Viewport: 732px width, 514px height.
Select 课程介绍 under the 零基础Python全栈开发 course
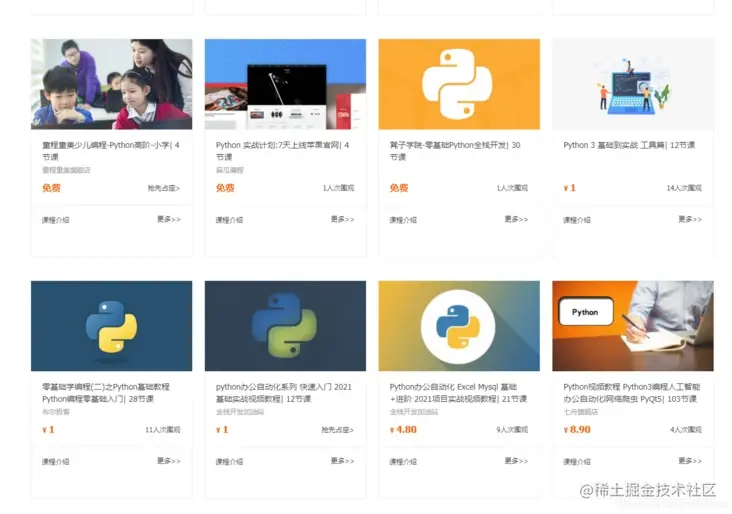pyautogui.click(x=403, y=220)
